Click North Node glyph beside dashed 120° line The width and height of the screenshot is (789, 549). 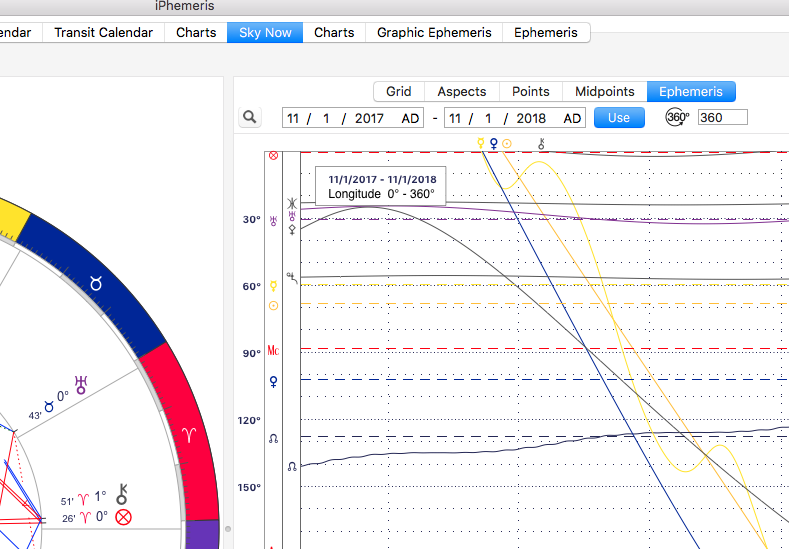[273, 439]
